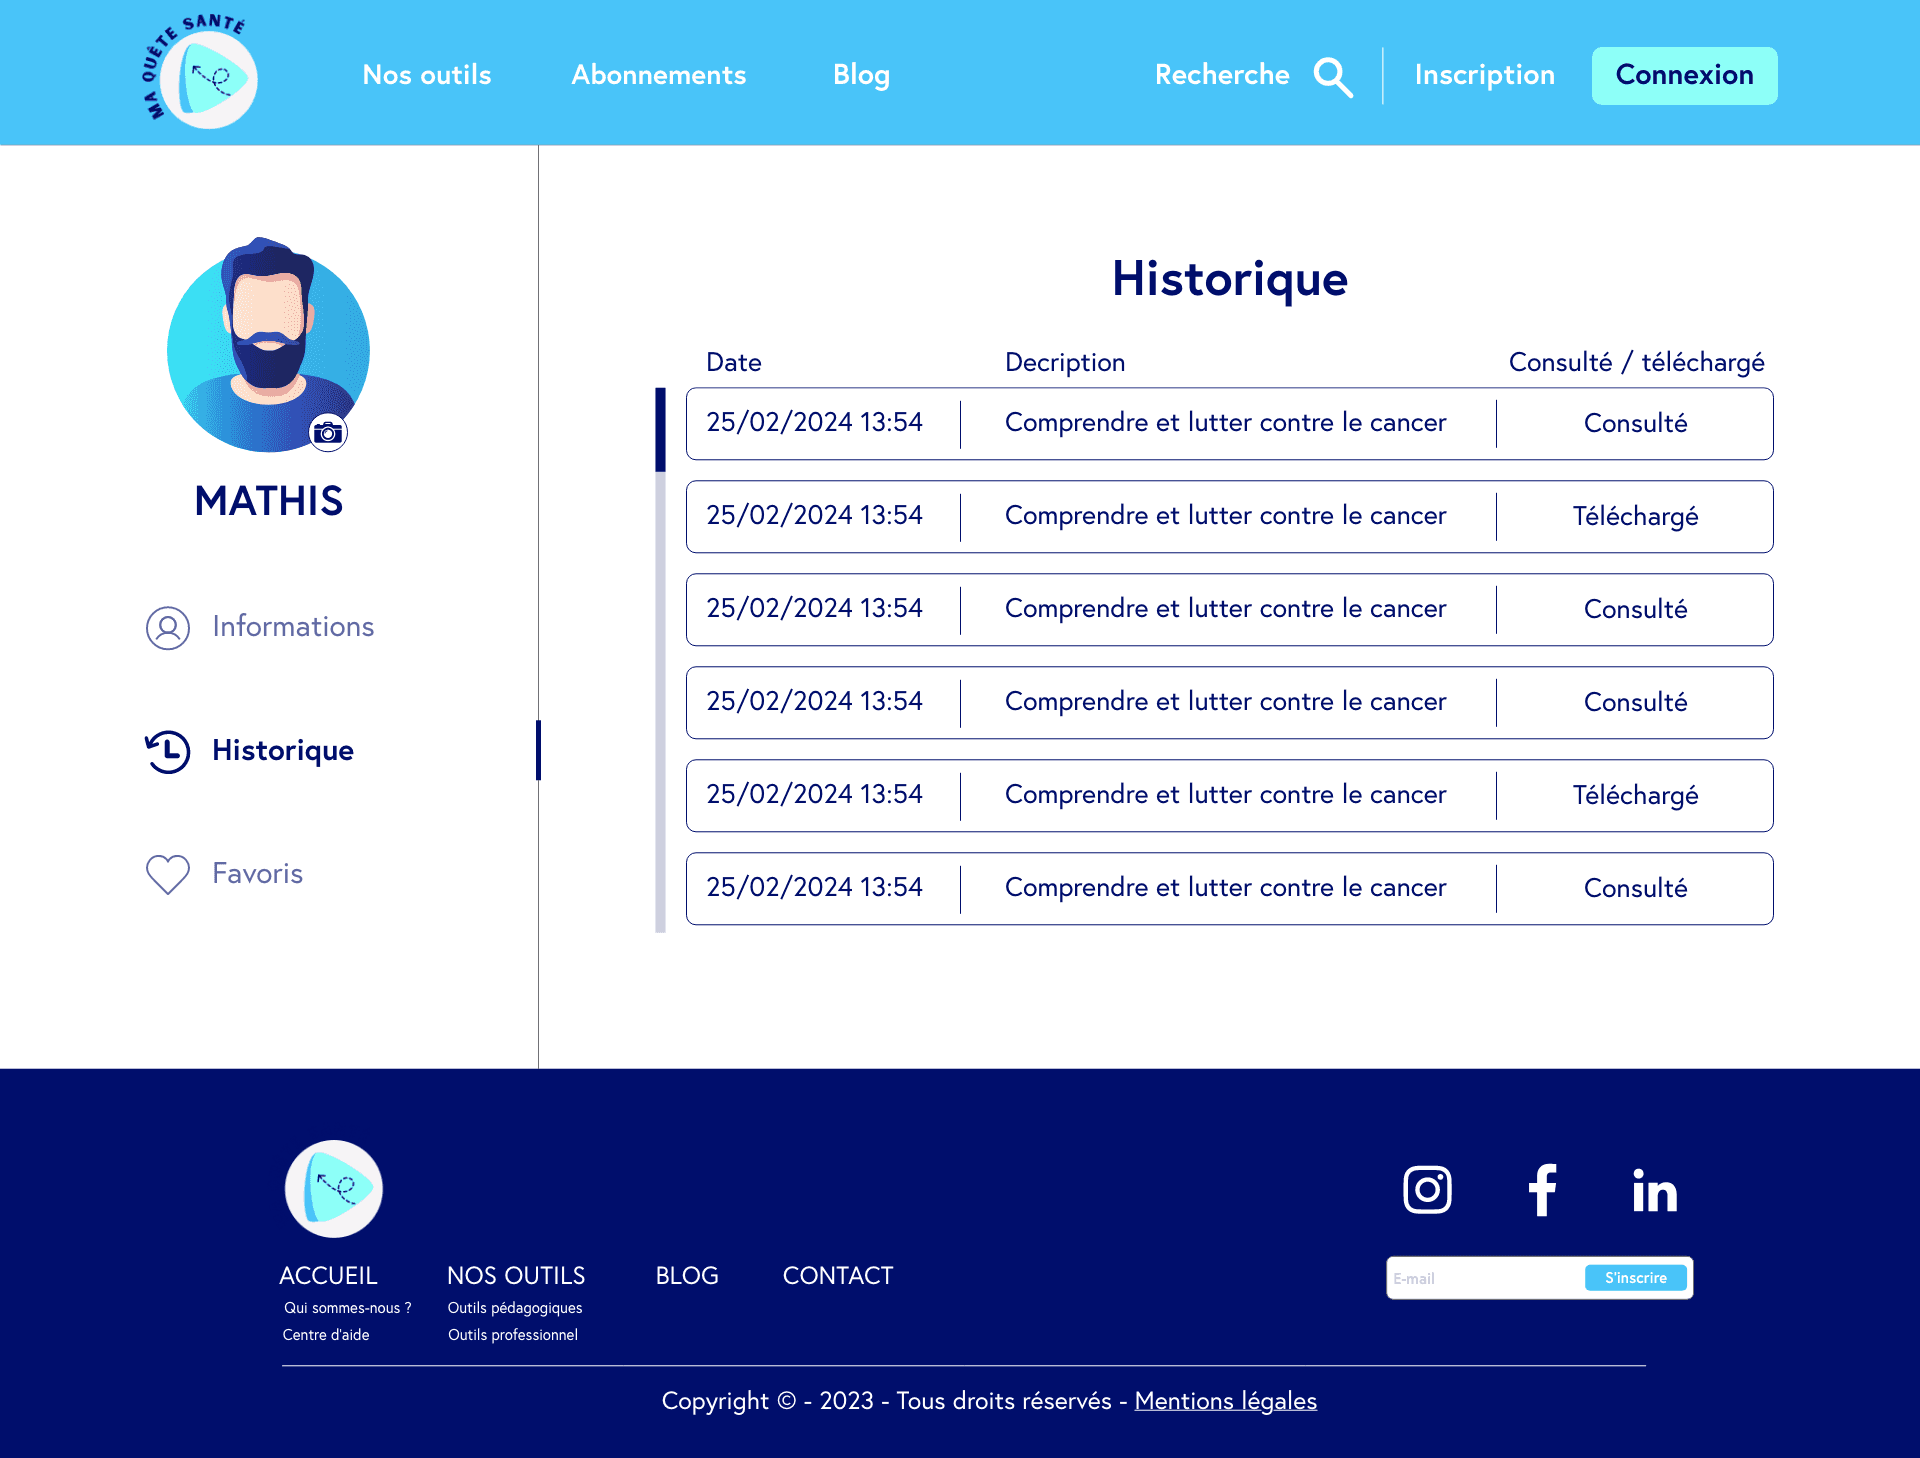Select Historique in the profile sidebar

click(x=282, y=751)
